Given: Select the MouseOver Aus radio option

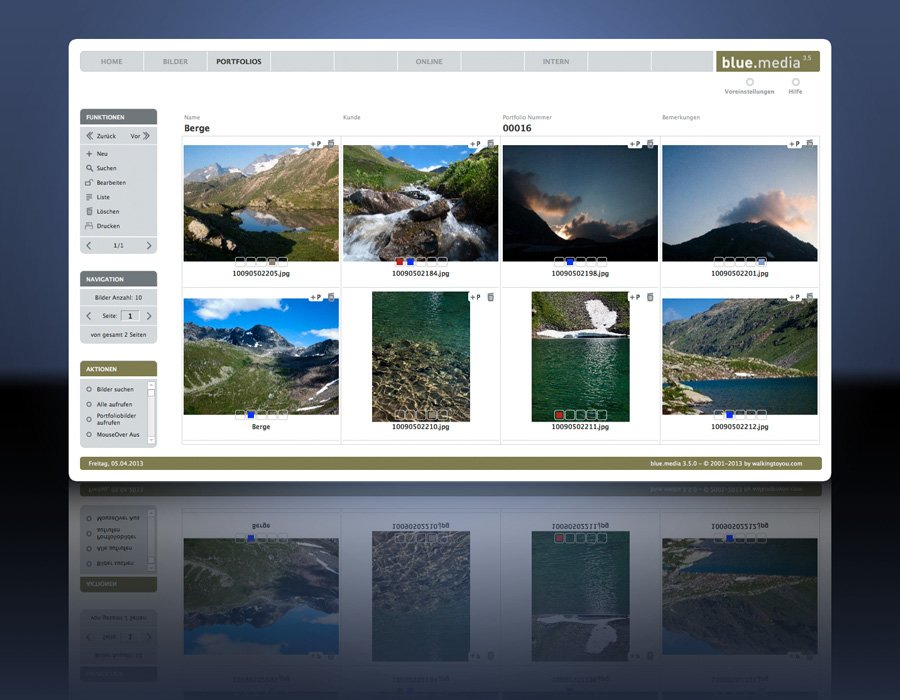Looking at the screenshot, I should (x=89, y=434).
